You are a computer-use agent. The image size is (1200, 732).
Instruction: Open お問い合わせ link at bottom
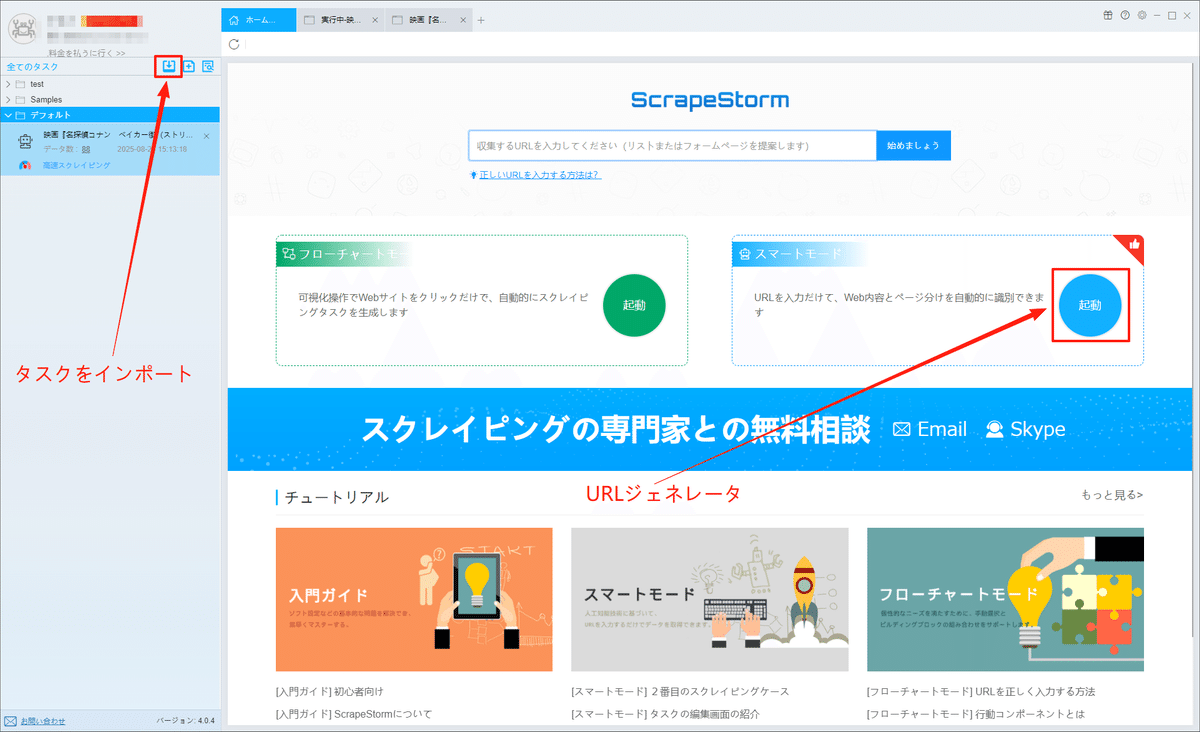click(x=43, y=720)
